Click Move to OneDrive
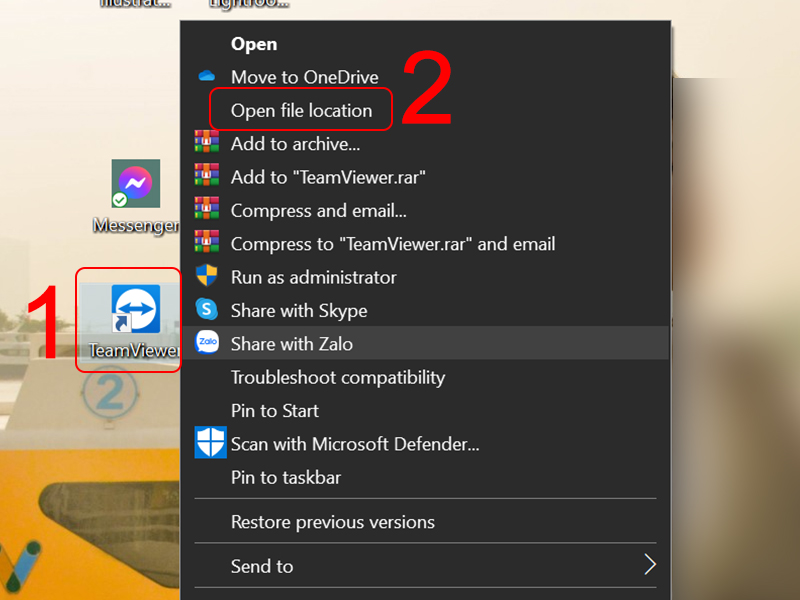Image resolution: width=800 pixels, height=600 pixels. tap(303, 76)
